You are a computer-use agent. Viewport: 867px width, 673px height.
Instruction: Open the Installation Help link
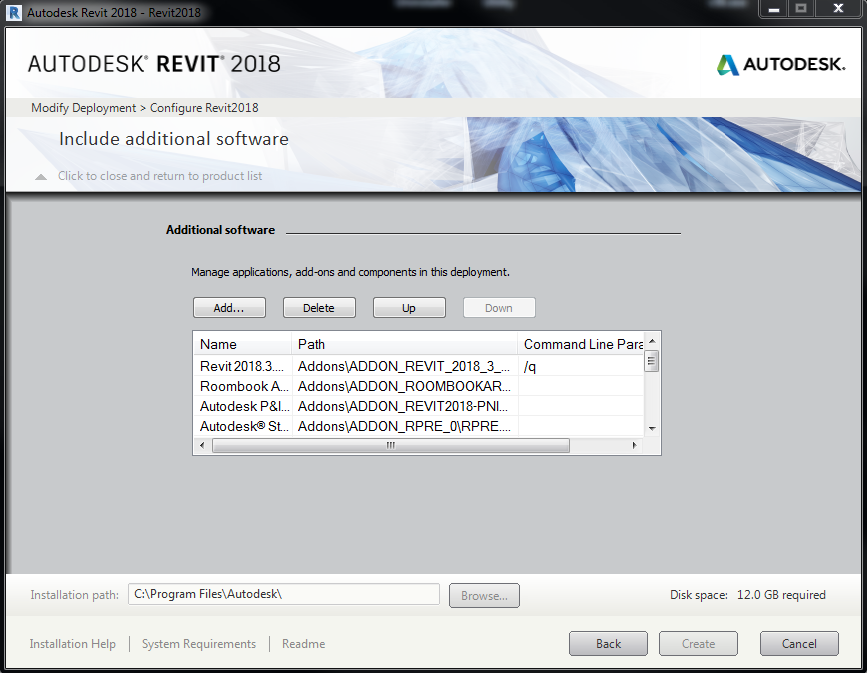(72, 644)
